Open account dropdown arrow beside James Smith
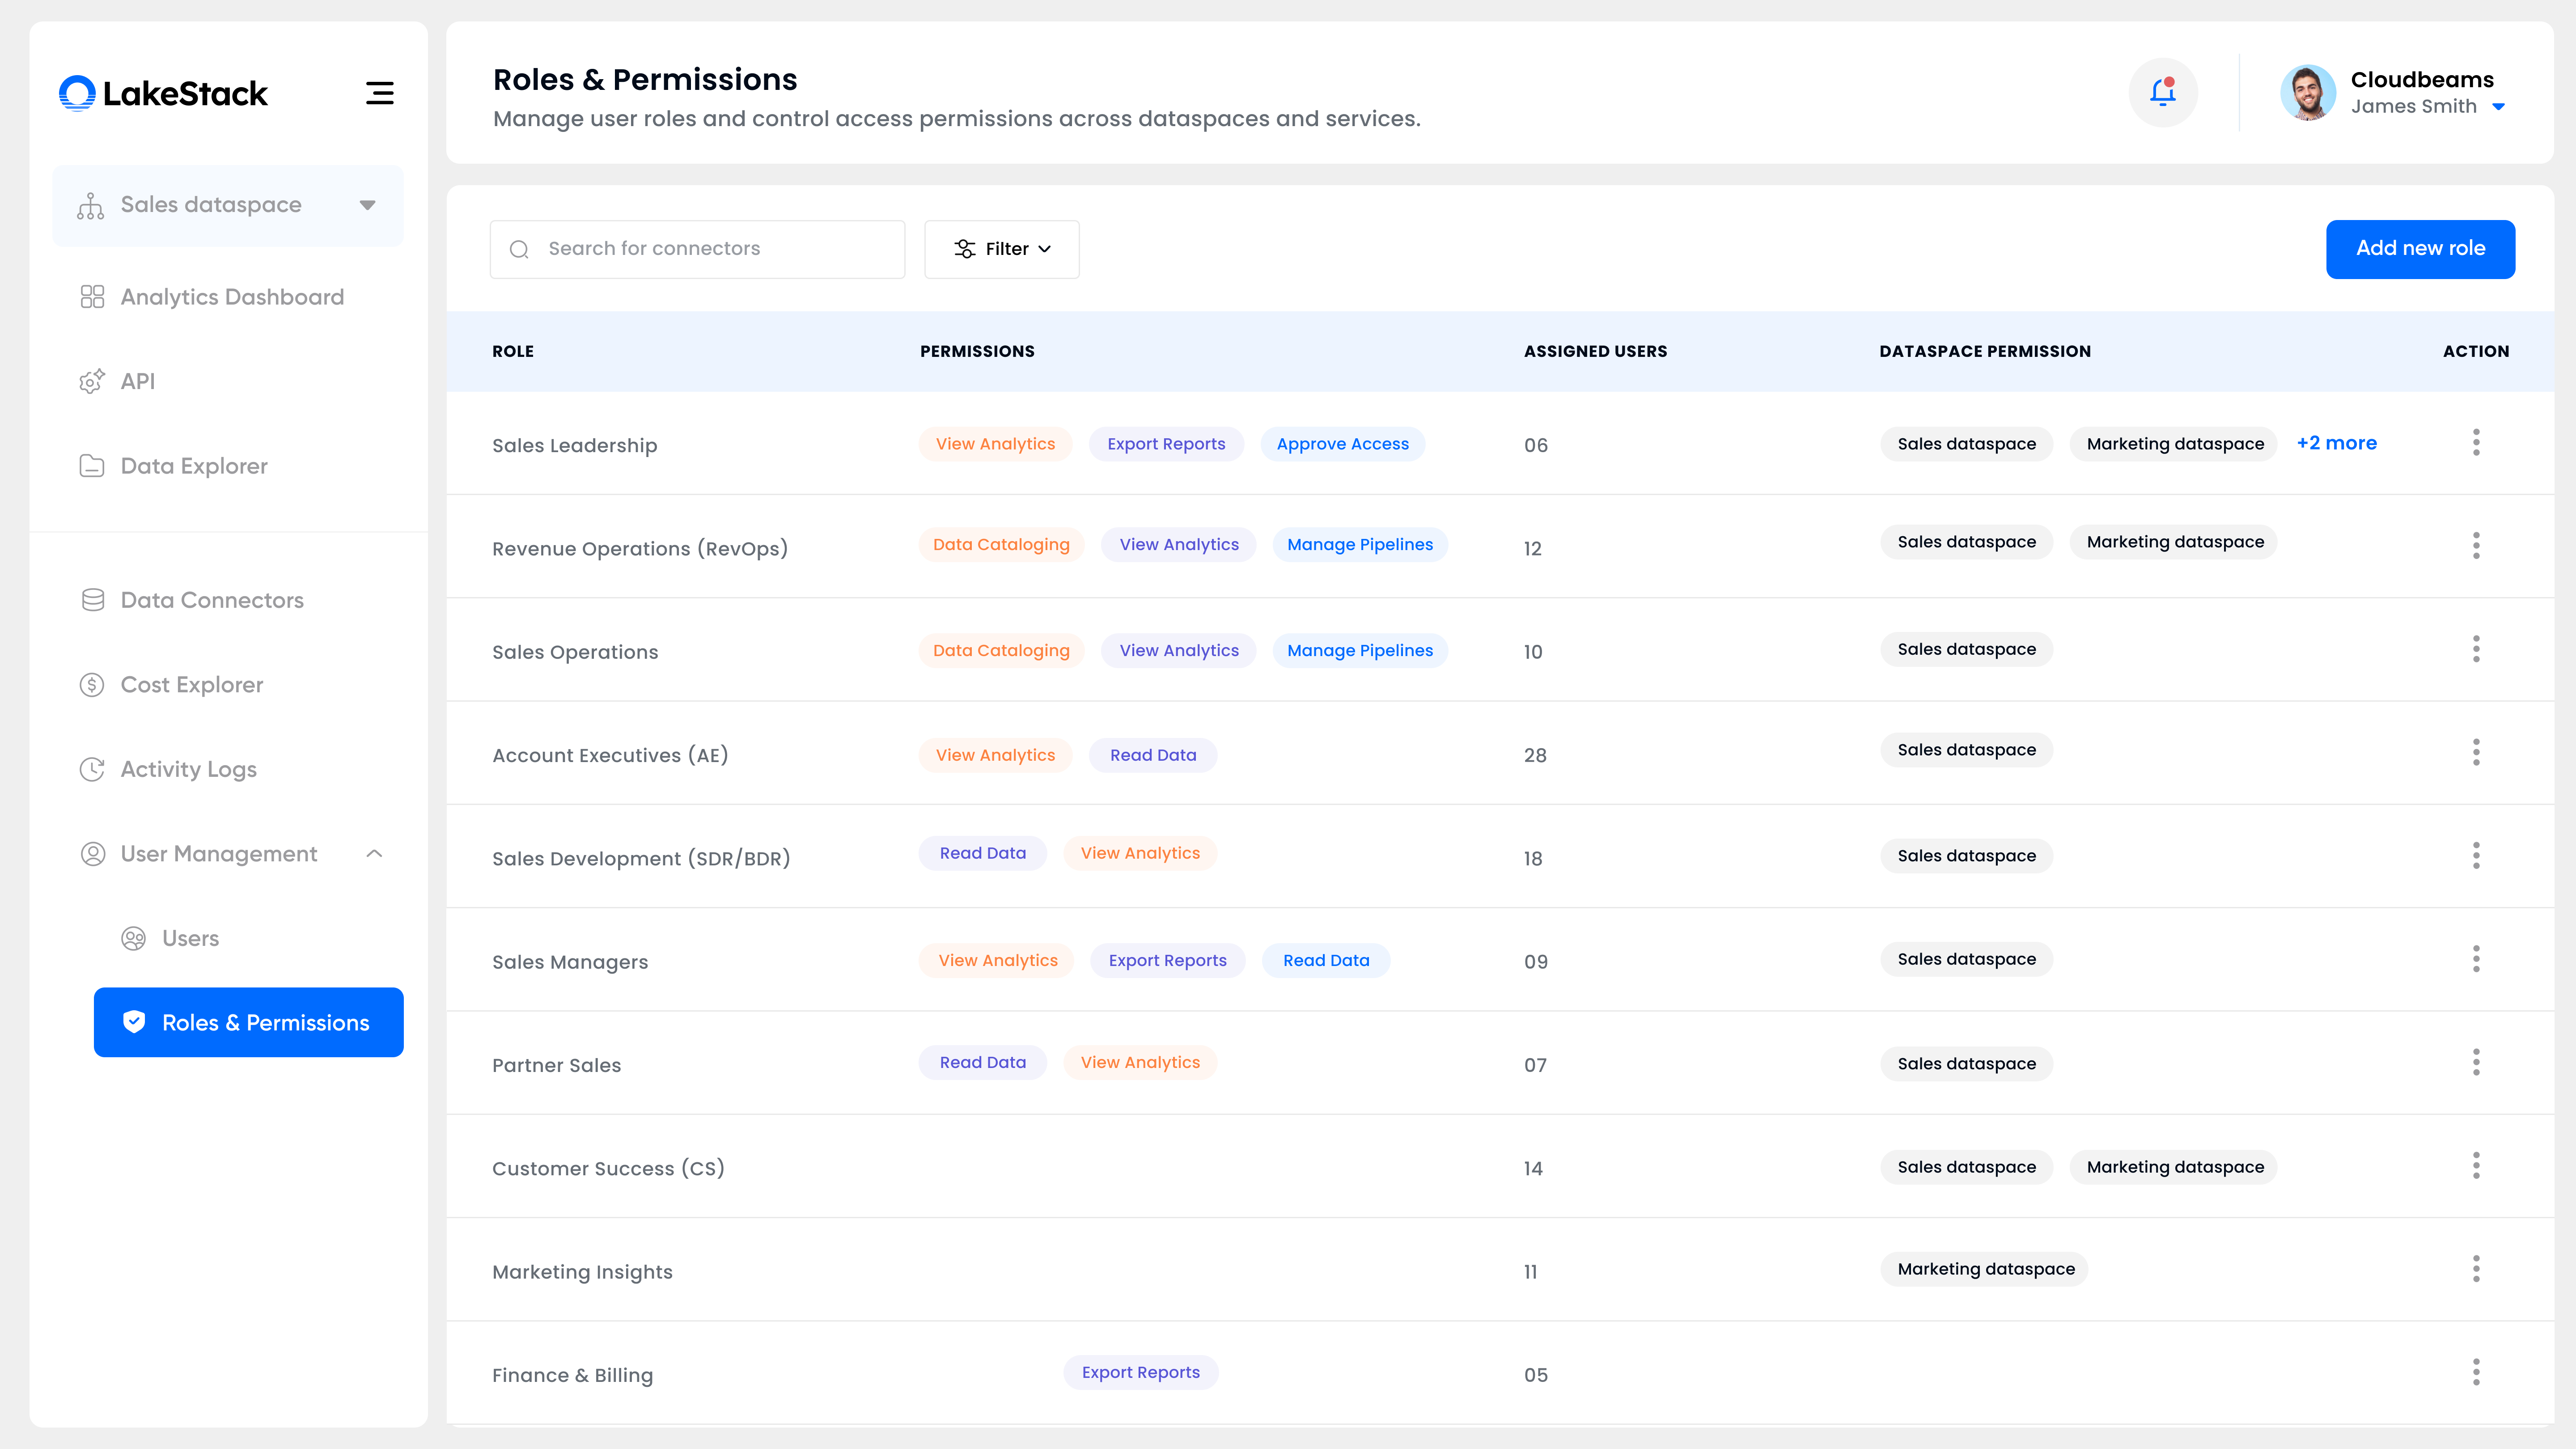This screenshot has width=2576, height=1449. coord(2498,107)
